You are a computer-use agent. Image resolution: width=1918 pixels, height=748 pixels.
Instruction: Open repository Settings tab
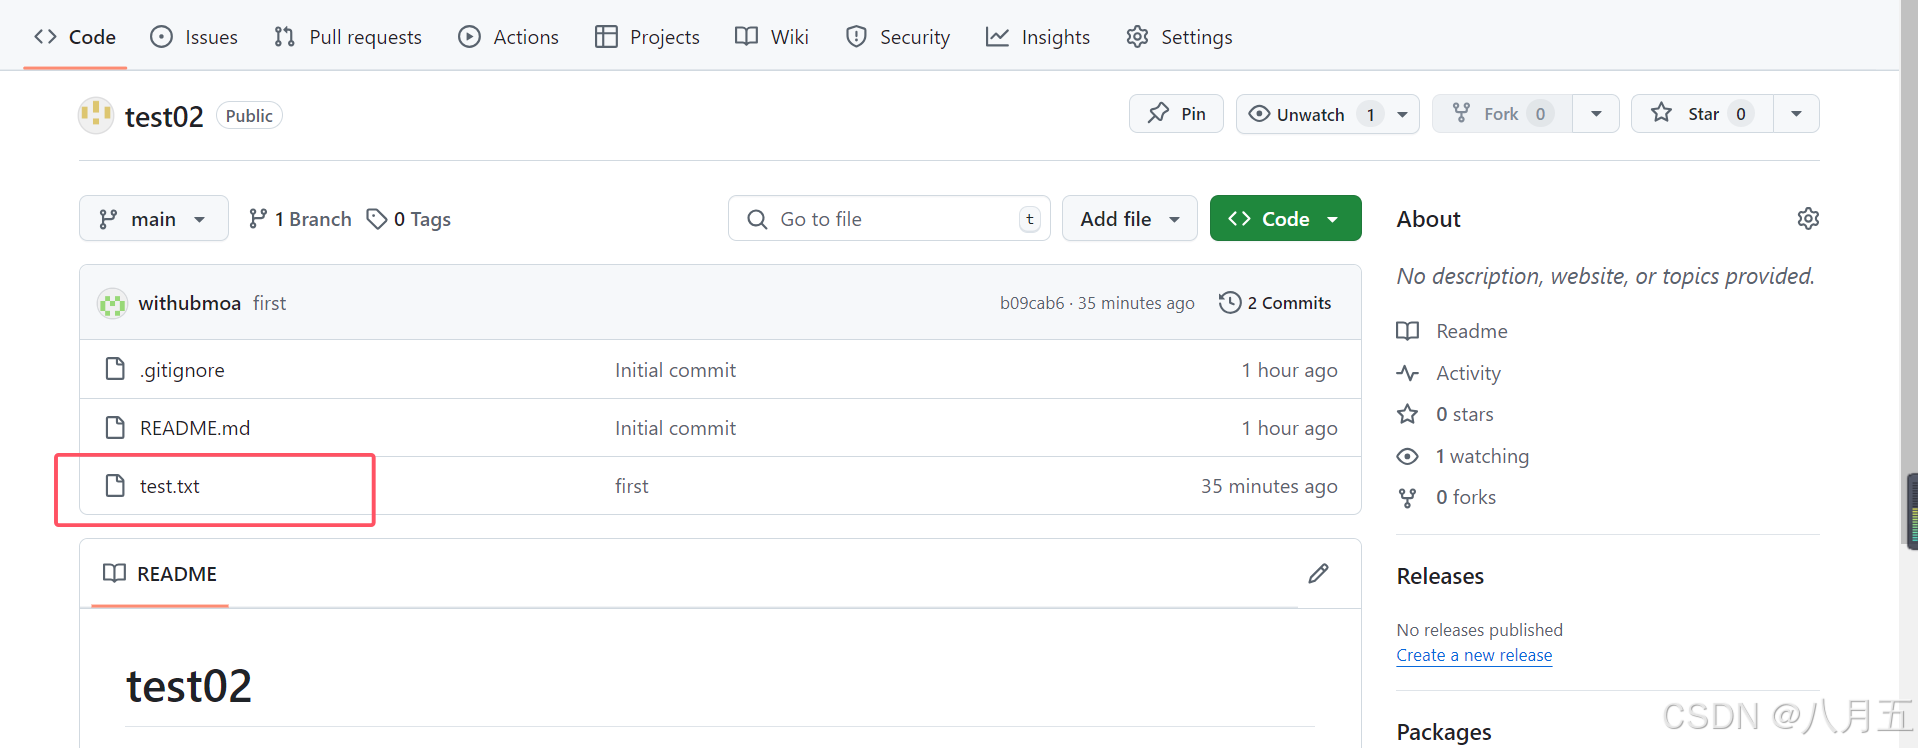pos(1179,37)
